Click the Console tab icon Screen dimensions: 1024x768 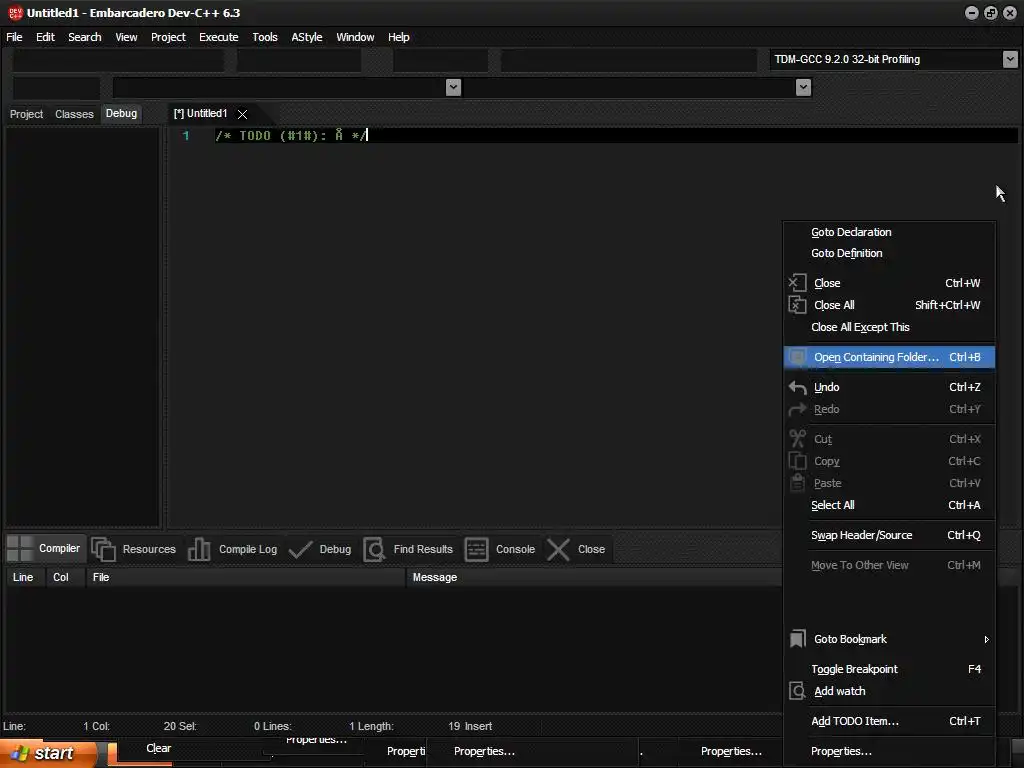point(477,549)
